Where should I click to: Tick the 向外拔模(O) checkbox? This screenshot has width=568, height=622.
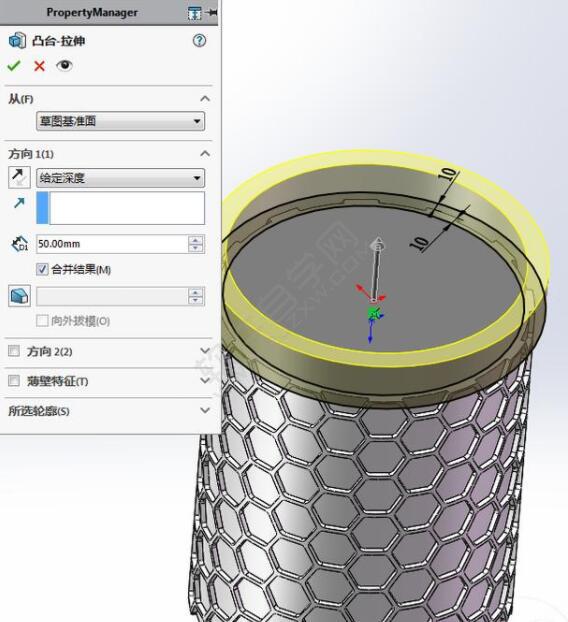(x=42, y=321)
